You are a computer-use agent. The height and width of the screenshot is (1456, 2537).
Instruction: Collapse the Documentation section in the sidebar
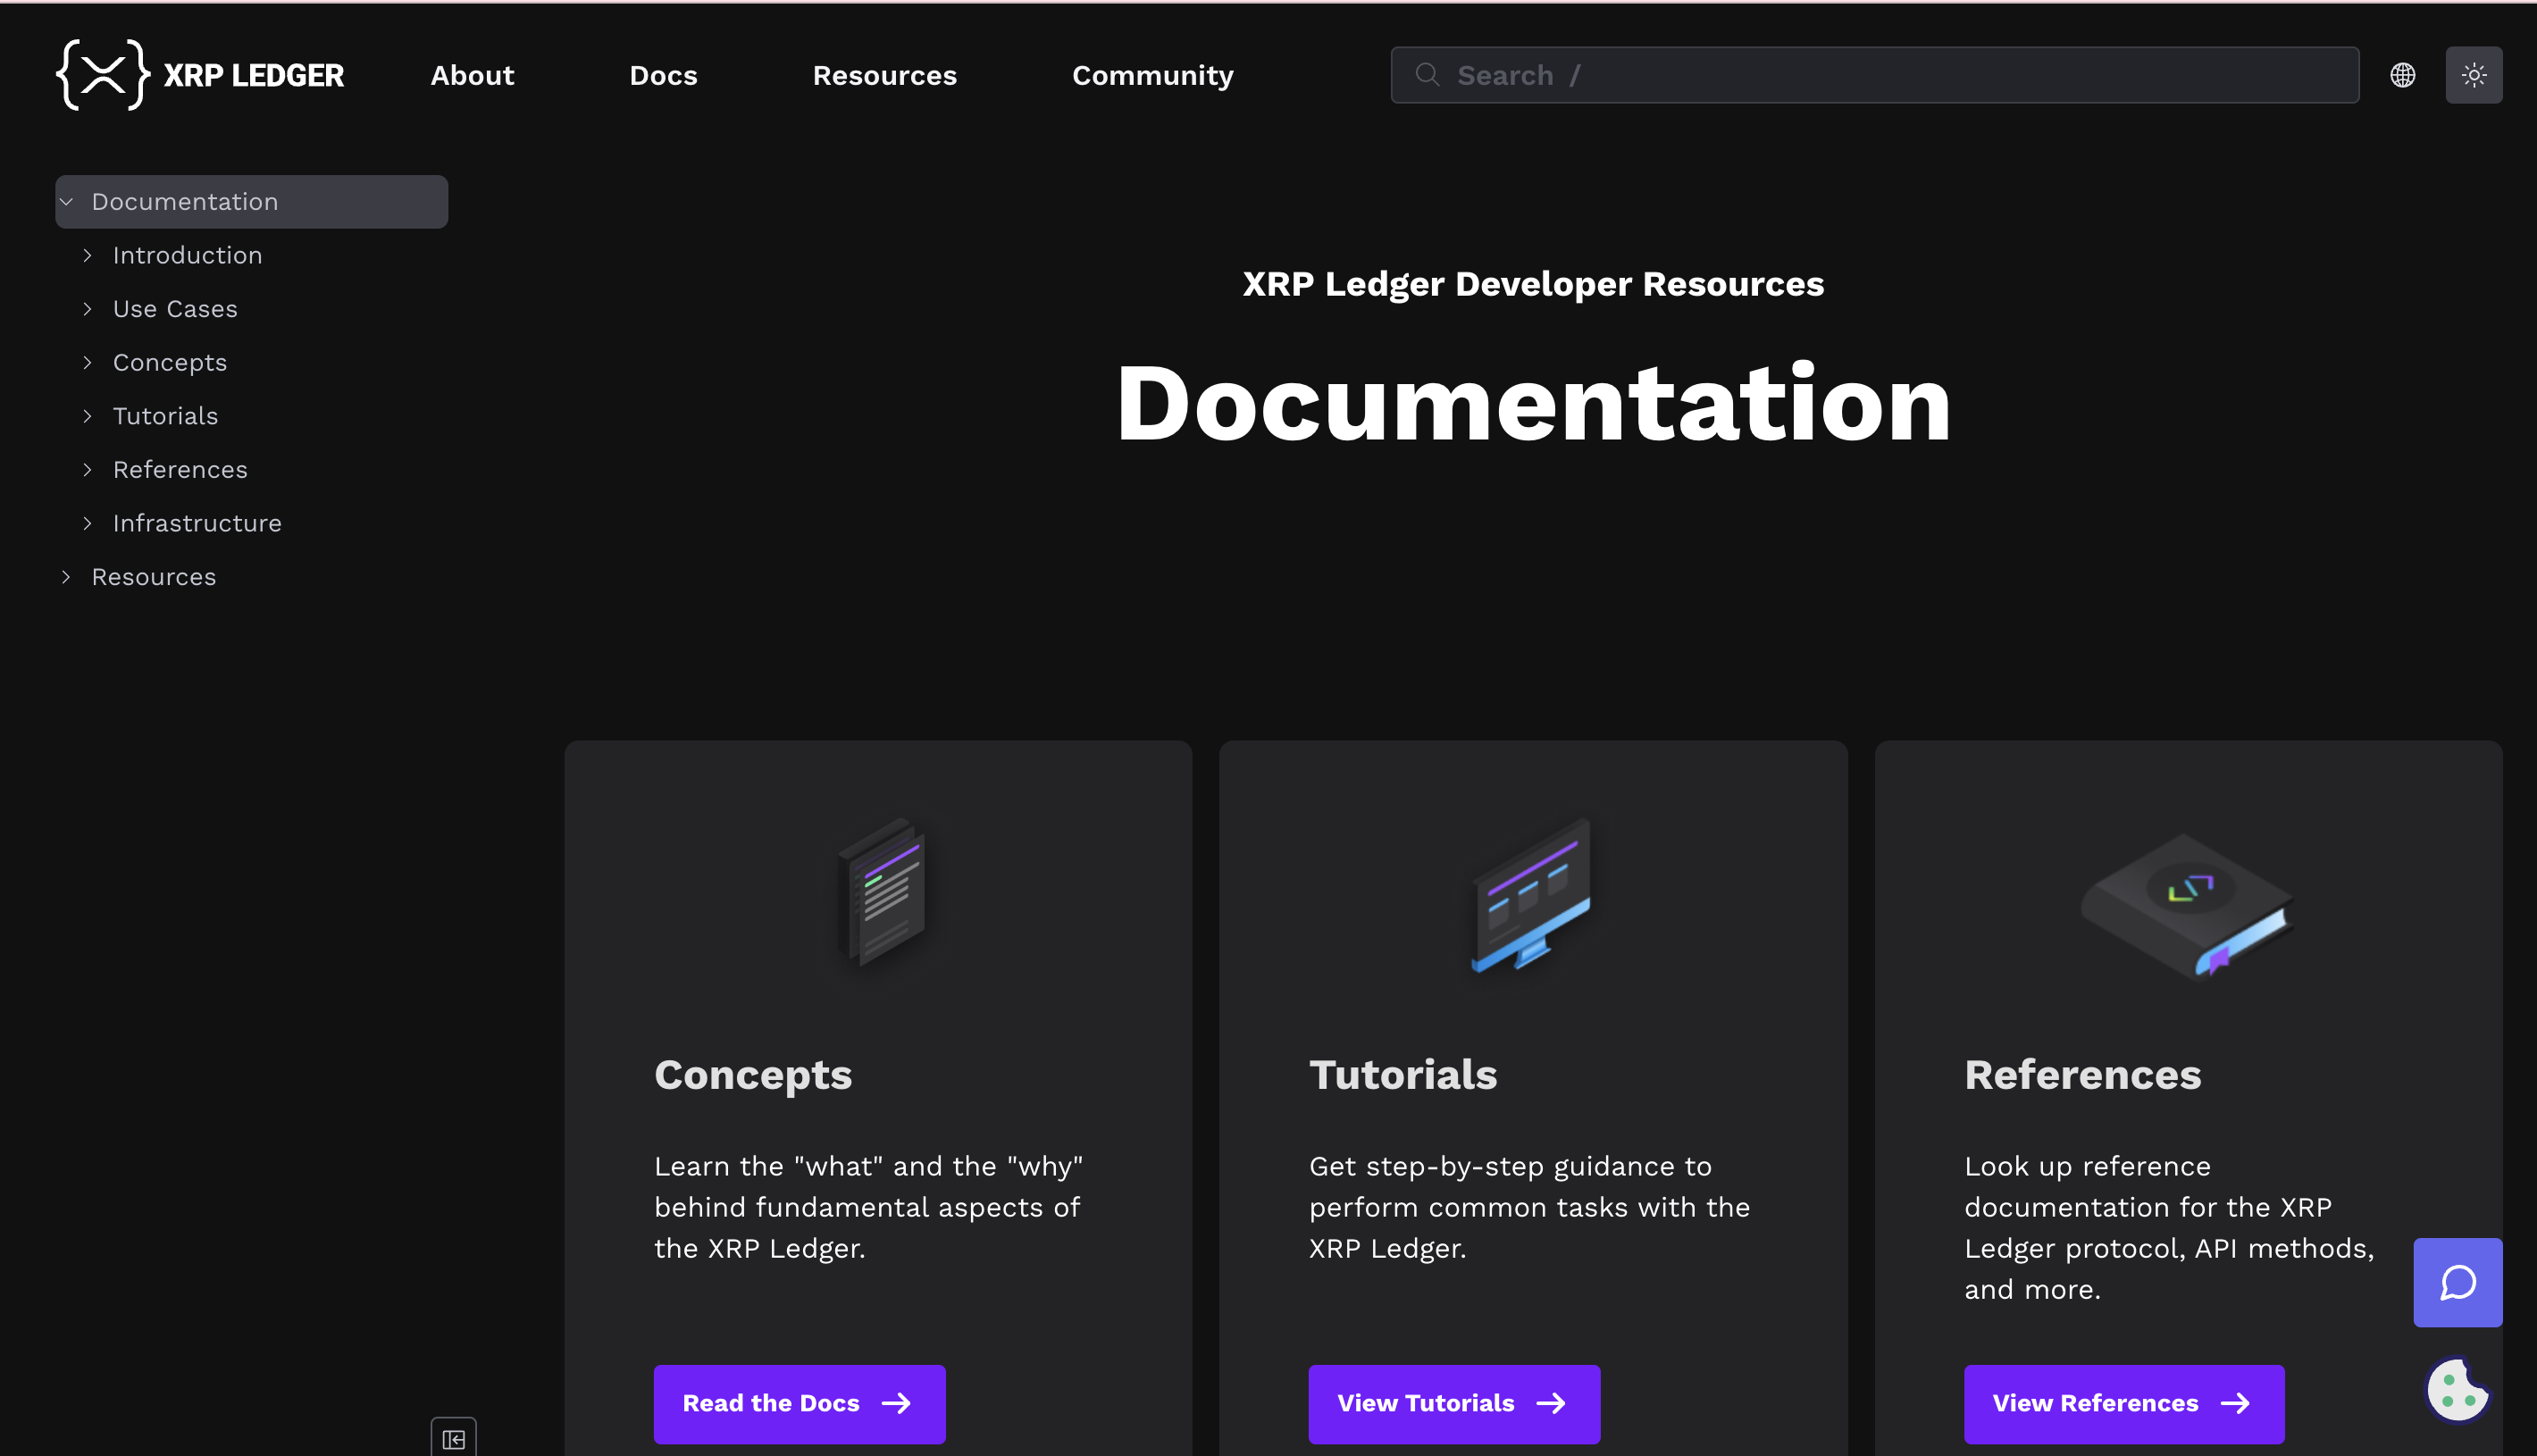(x=67, y=201)
